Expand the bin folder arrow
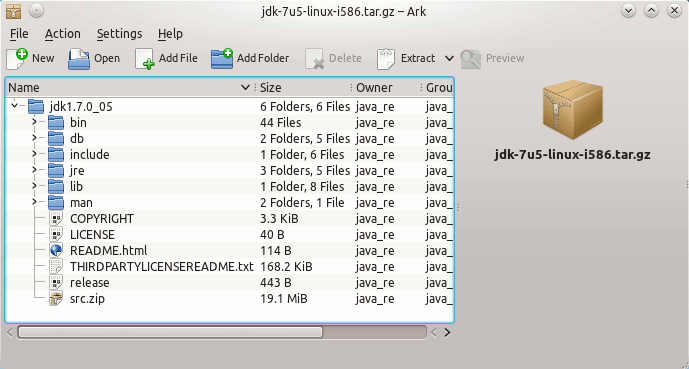 35,122
